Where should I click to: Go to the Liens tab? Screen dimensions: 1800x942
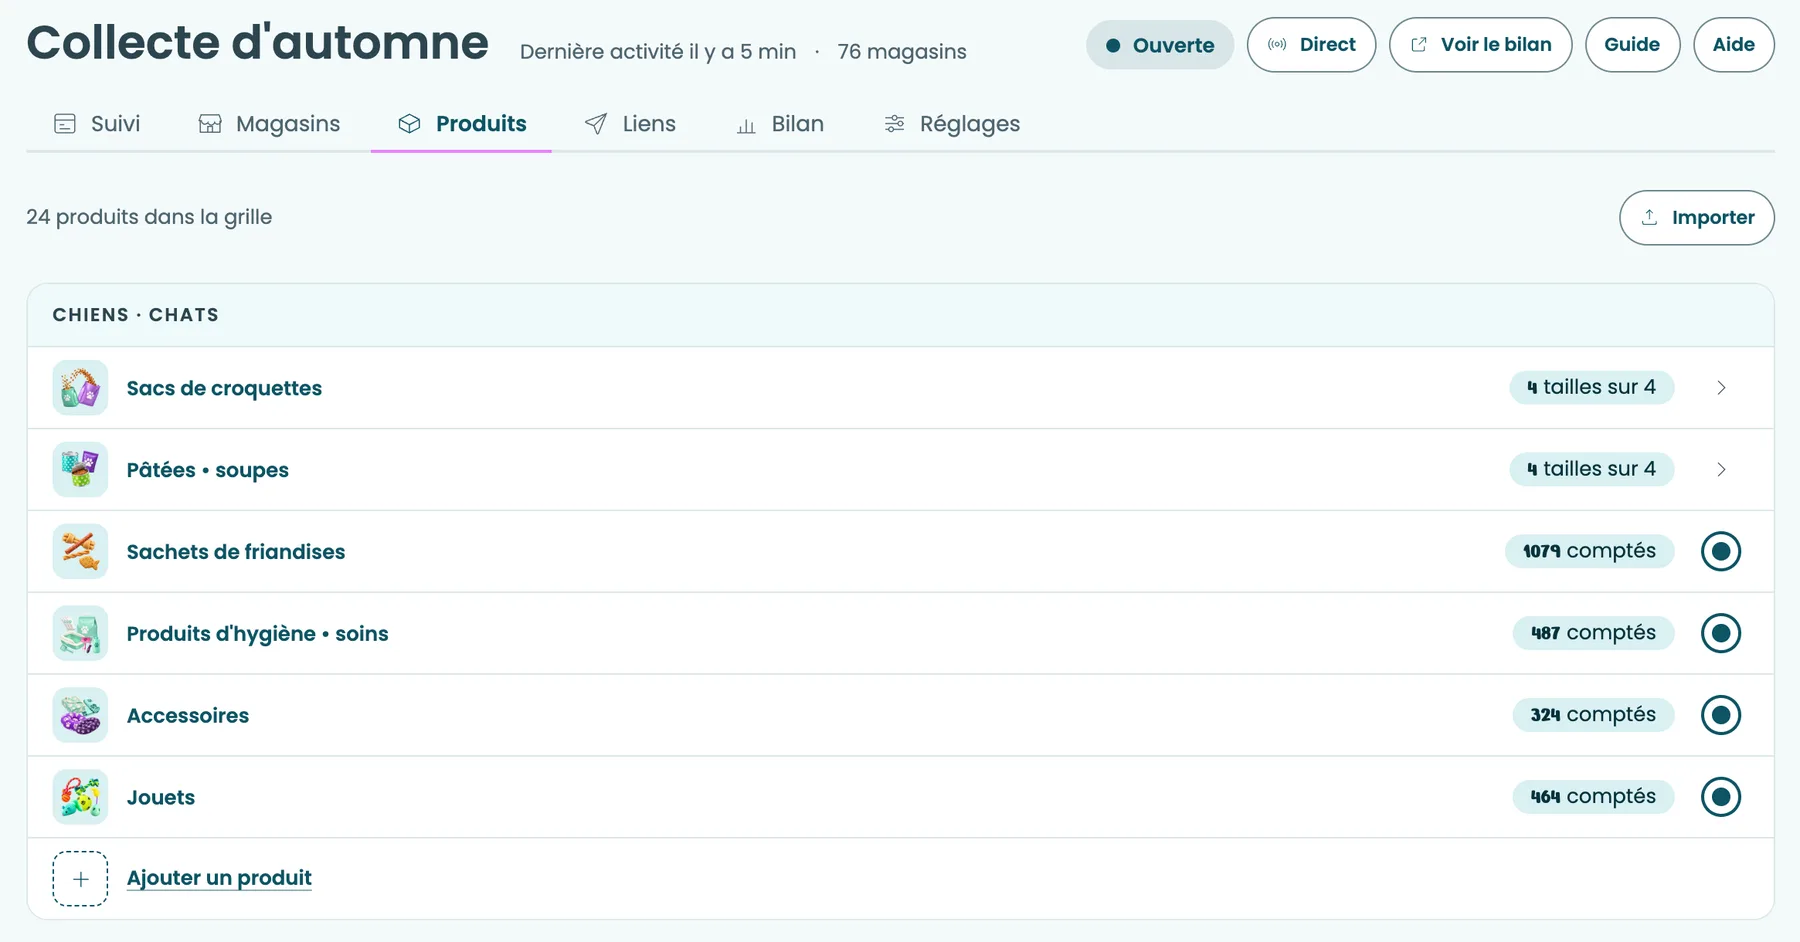click(x=630, y=124)
